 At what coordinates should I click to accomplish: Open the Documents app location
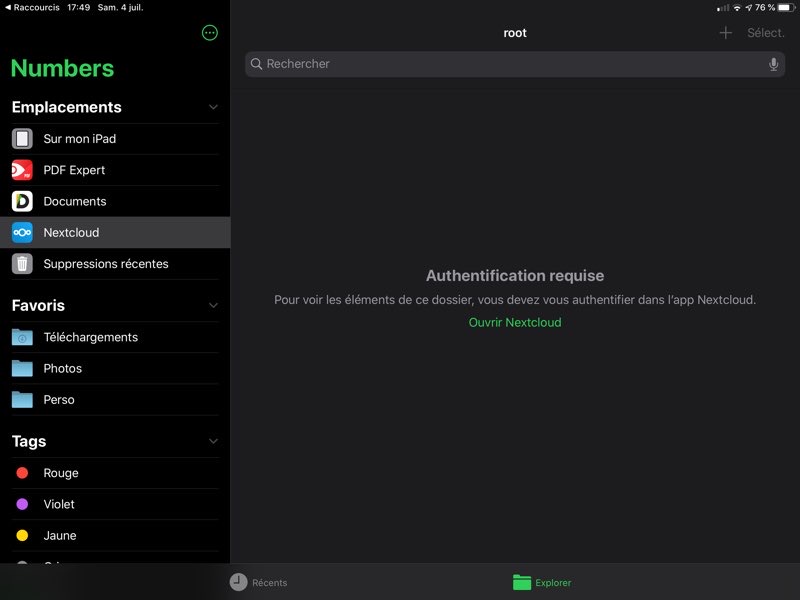(x=75, y=201)
